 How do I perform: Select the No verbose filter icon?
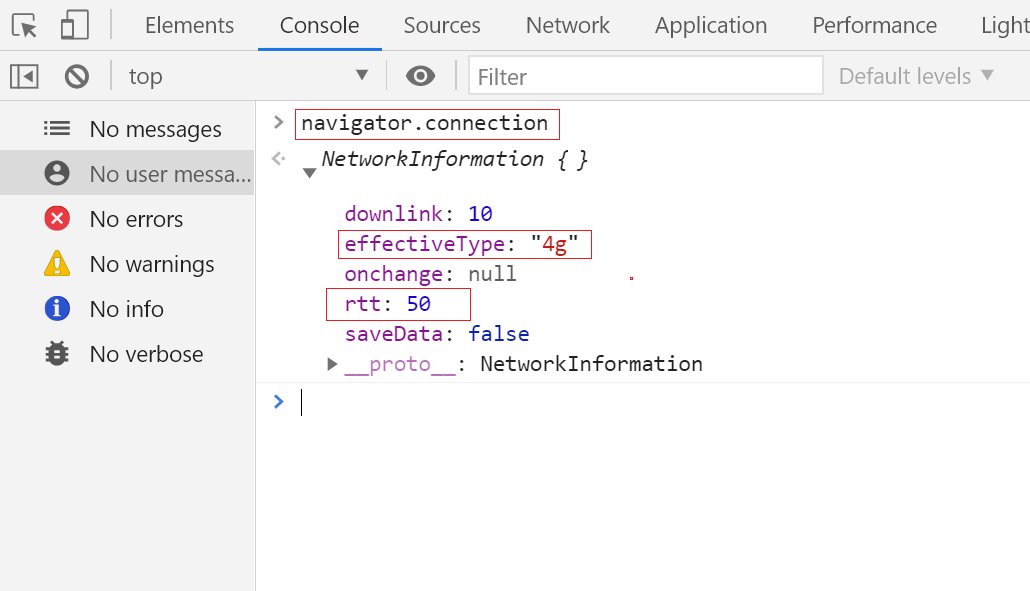(x=57, y=354)
